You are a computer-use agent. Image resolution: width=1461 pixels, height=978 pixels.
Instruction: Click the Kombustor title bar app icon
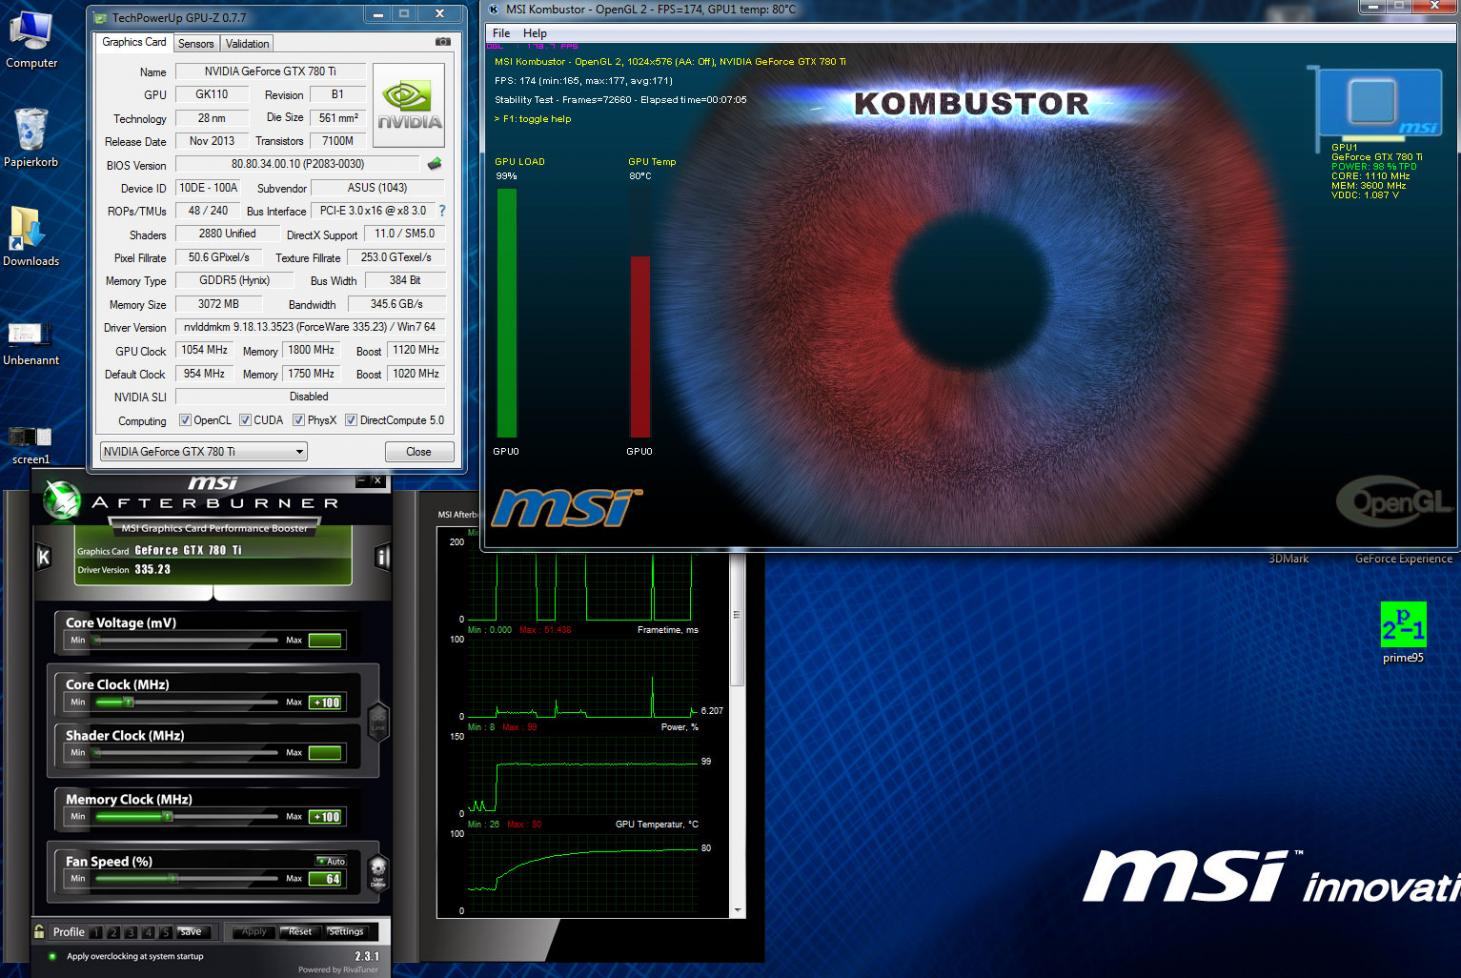(x=493, y=9)
